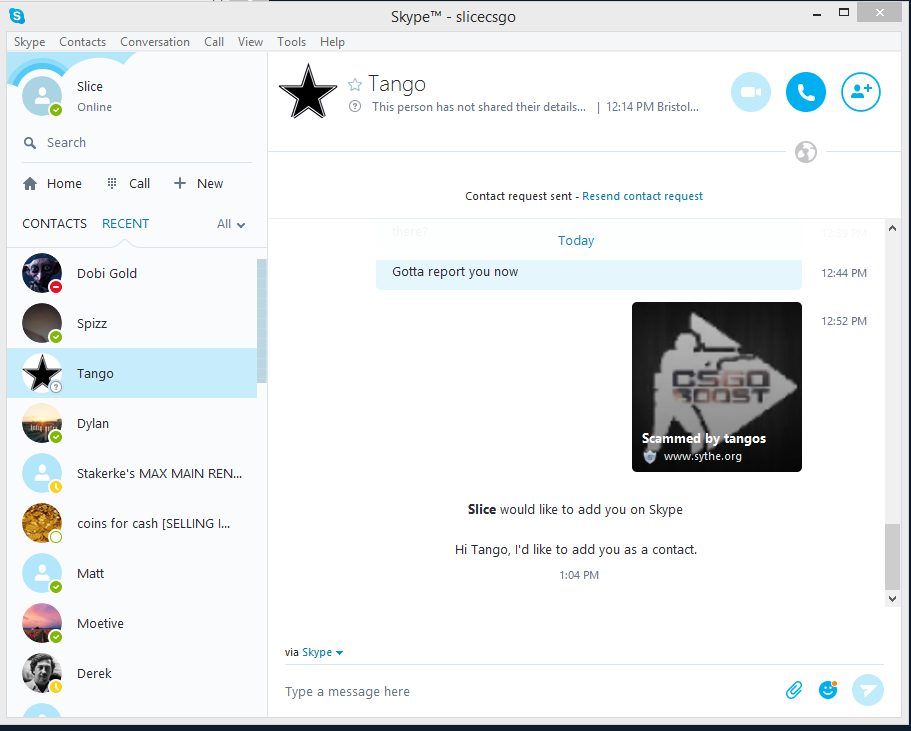Open the Conversation menu
Screen dimensions: 911x731
[x=155, y=42]
